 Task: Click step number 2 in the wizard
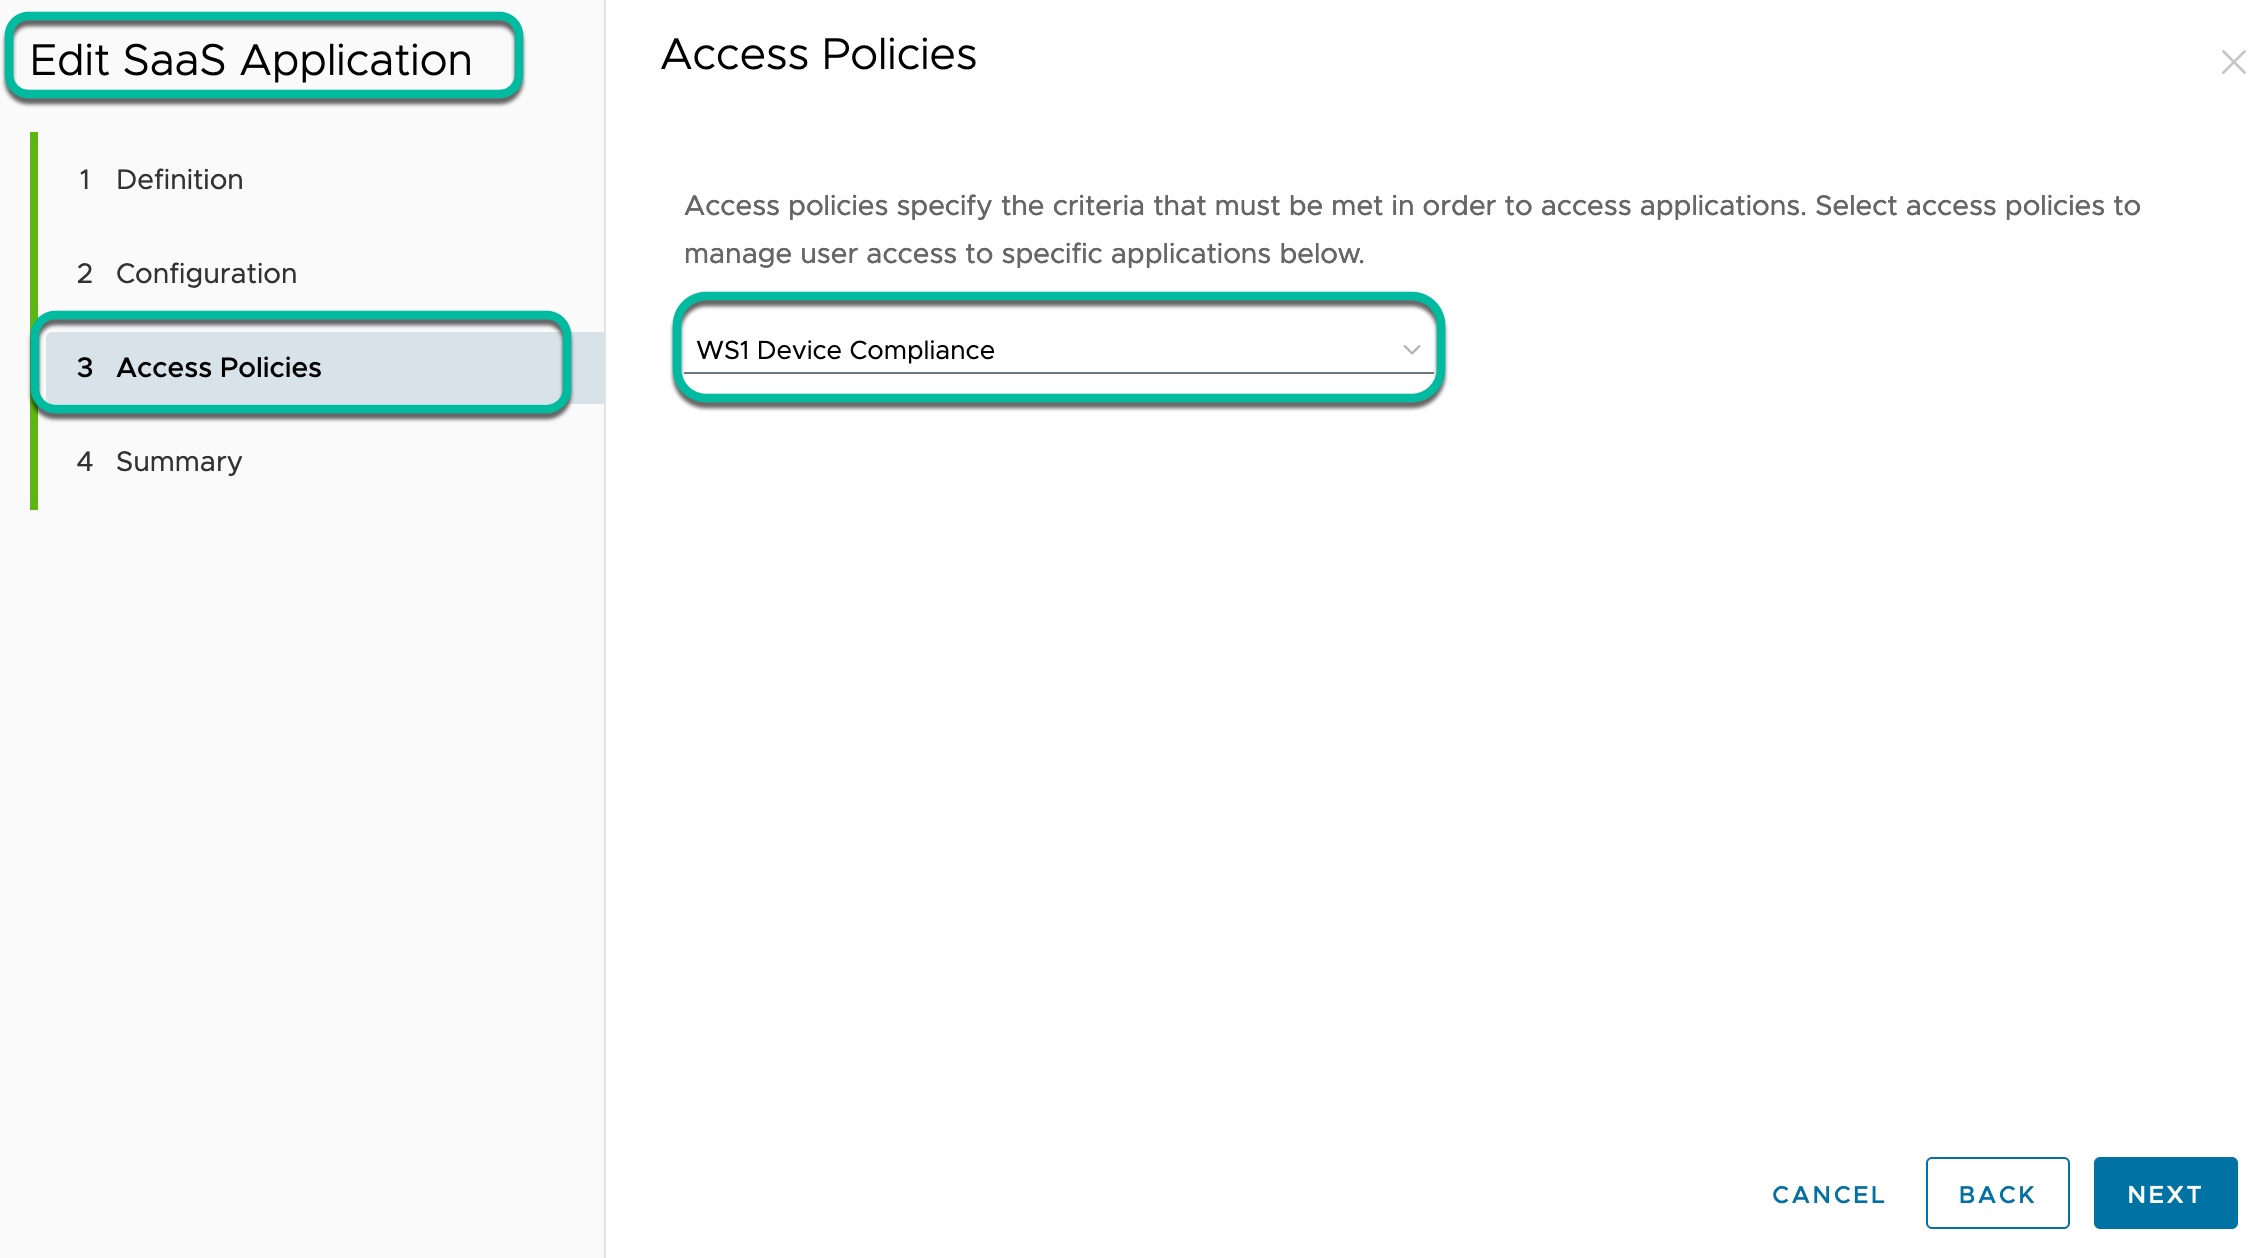[85, 273]
